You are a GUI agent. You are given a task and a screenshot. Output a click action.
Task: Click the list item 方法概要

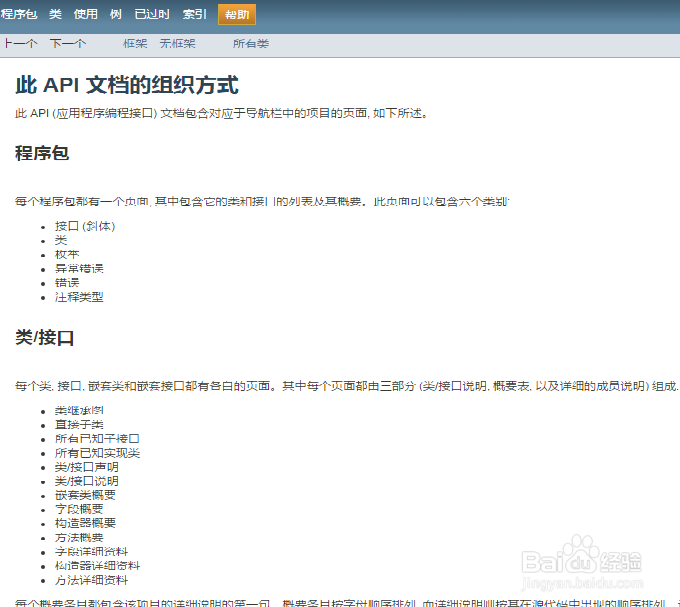[79, 538]
